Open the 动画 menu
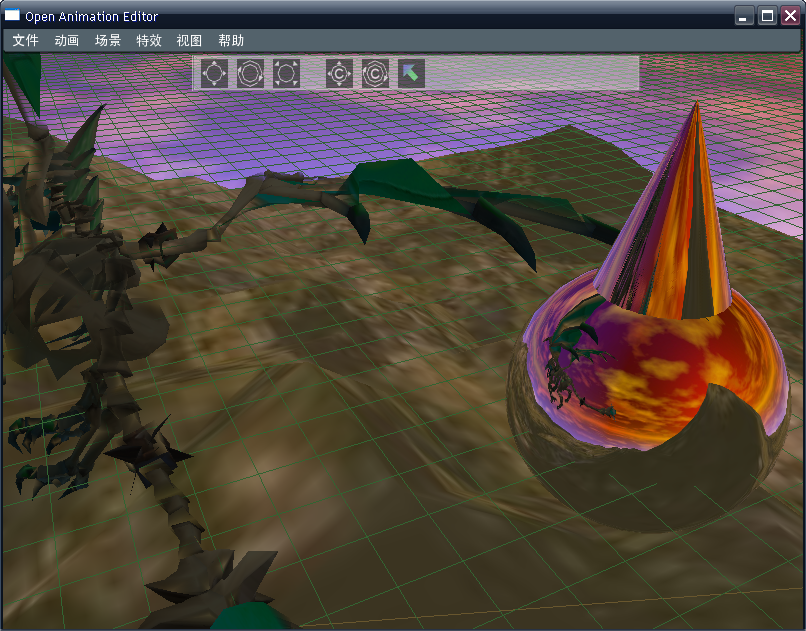 click(x=67, y=41)
